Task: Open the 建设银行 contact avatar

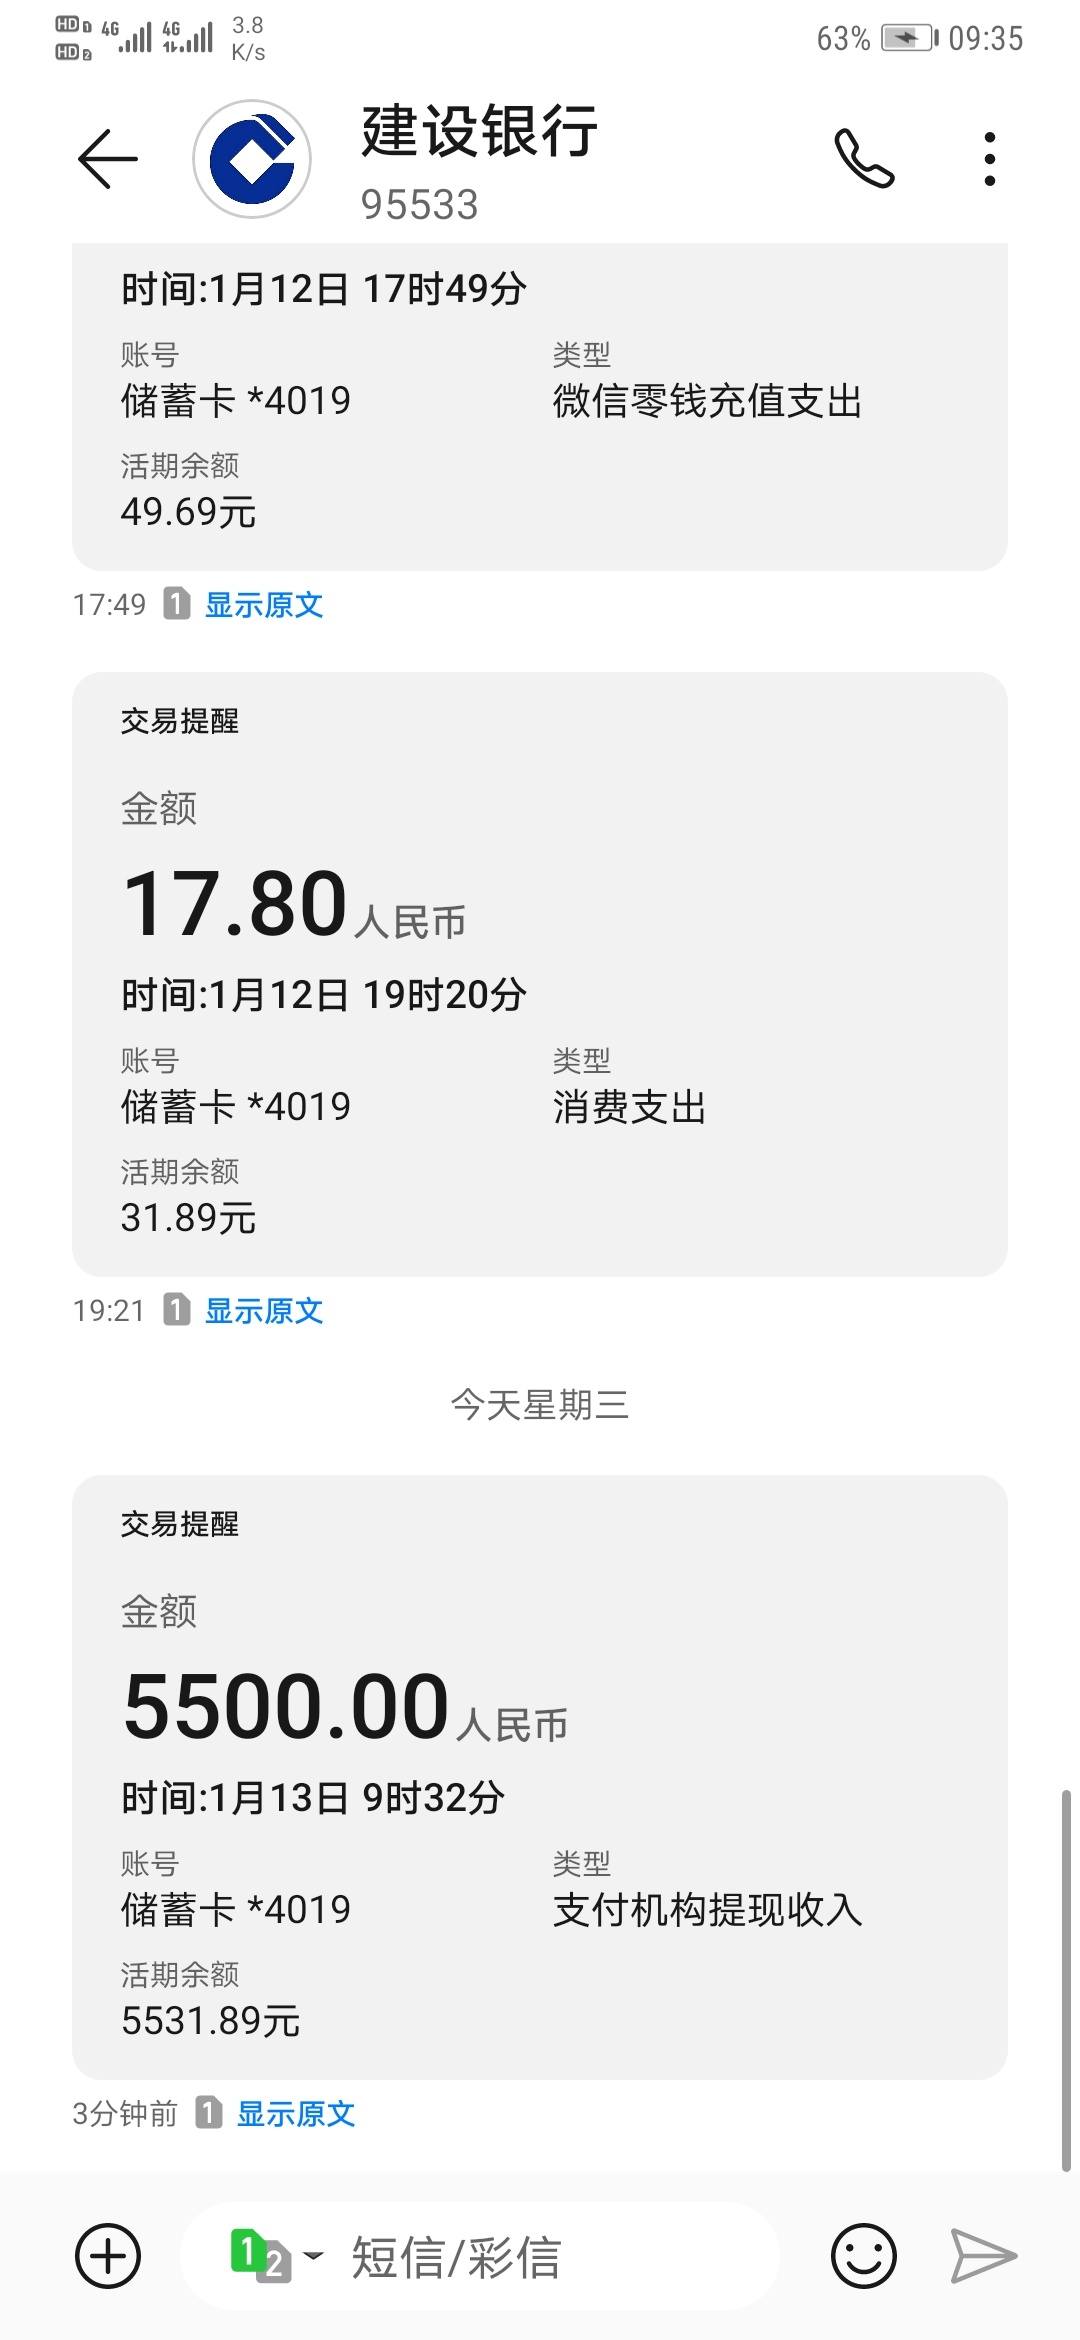Action: tap(252, 159)
